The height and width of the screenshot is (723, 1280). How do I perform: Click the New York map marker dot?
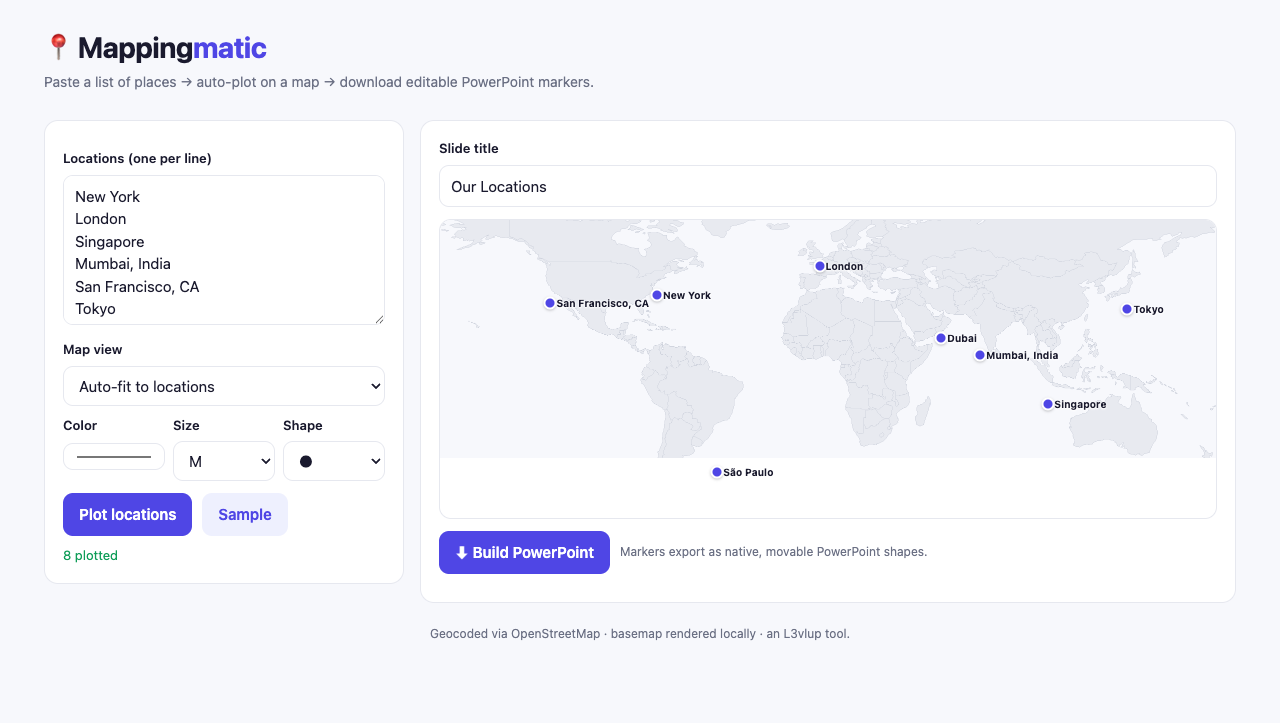click(657, 295)
